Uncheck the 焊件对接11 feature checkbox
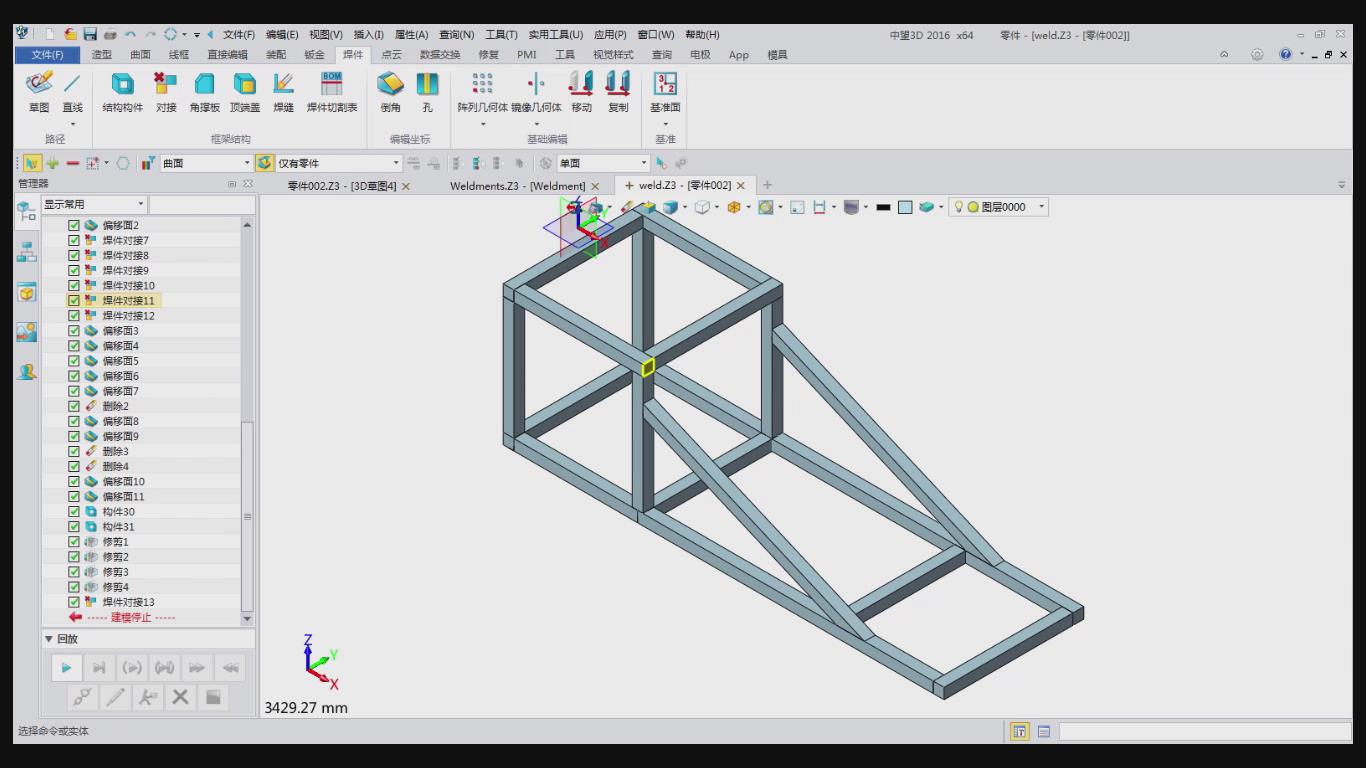 point(74,300)
